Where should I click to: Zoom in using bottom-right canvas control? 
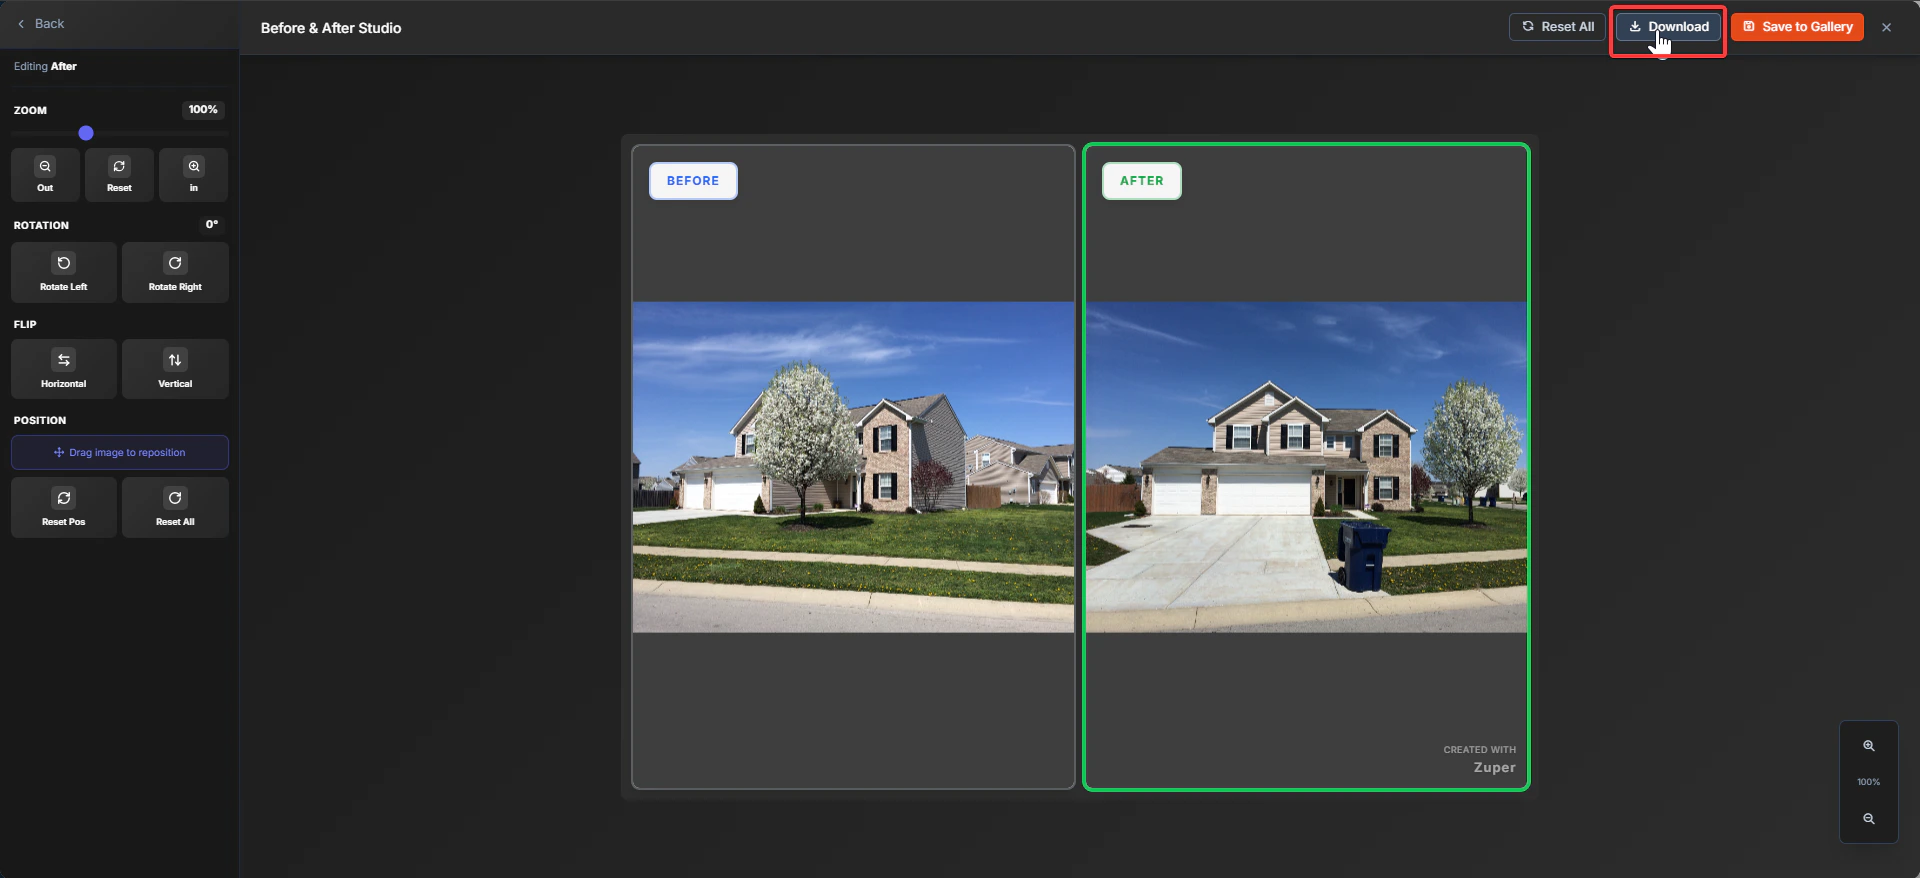[x=1869, y=746]
